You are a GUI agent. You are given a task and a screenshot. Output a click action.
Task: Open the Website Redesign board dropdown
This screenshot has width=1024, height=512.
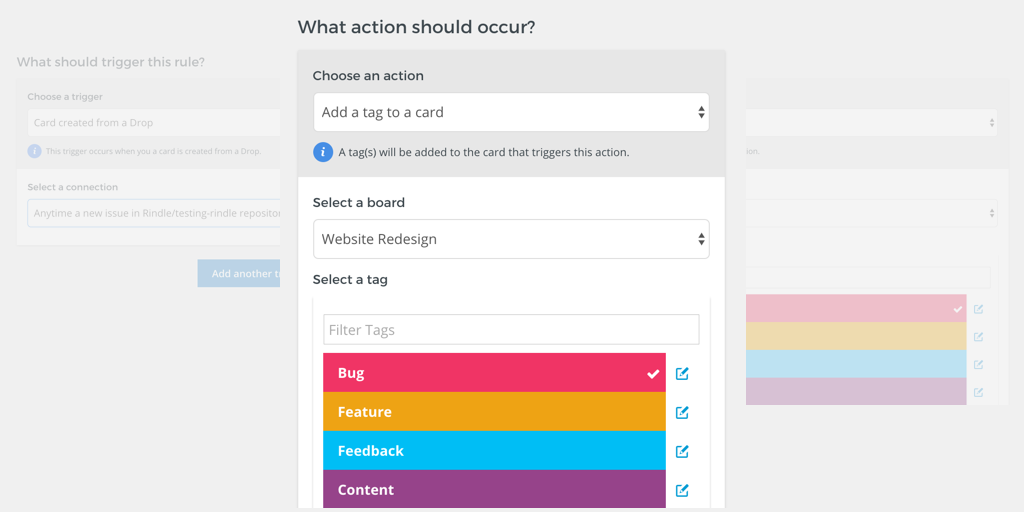click(511, 239)
